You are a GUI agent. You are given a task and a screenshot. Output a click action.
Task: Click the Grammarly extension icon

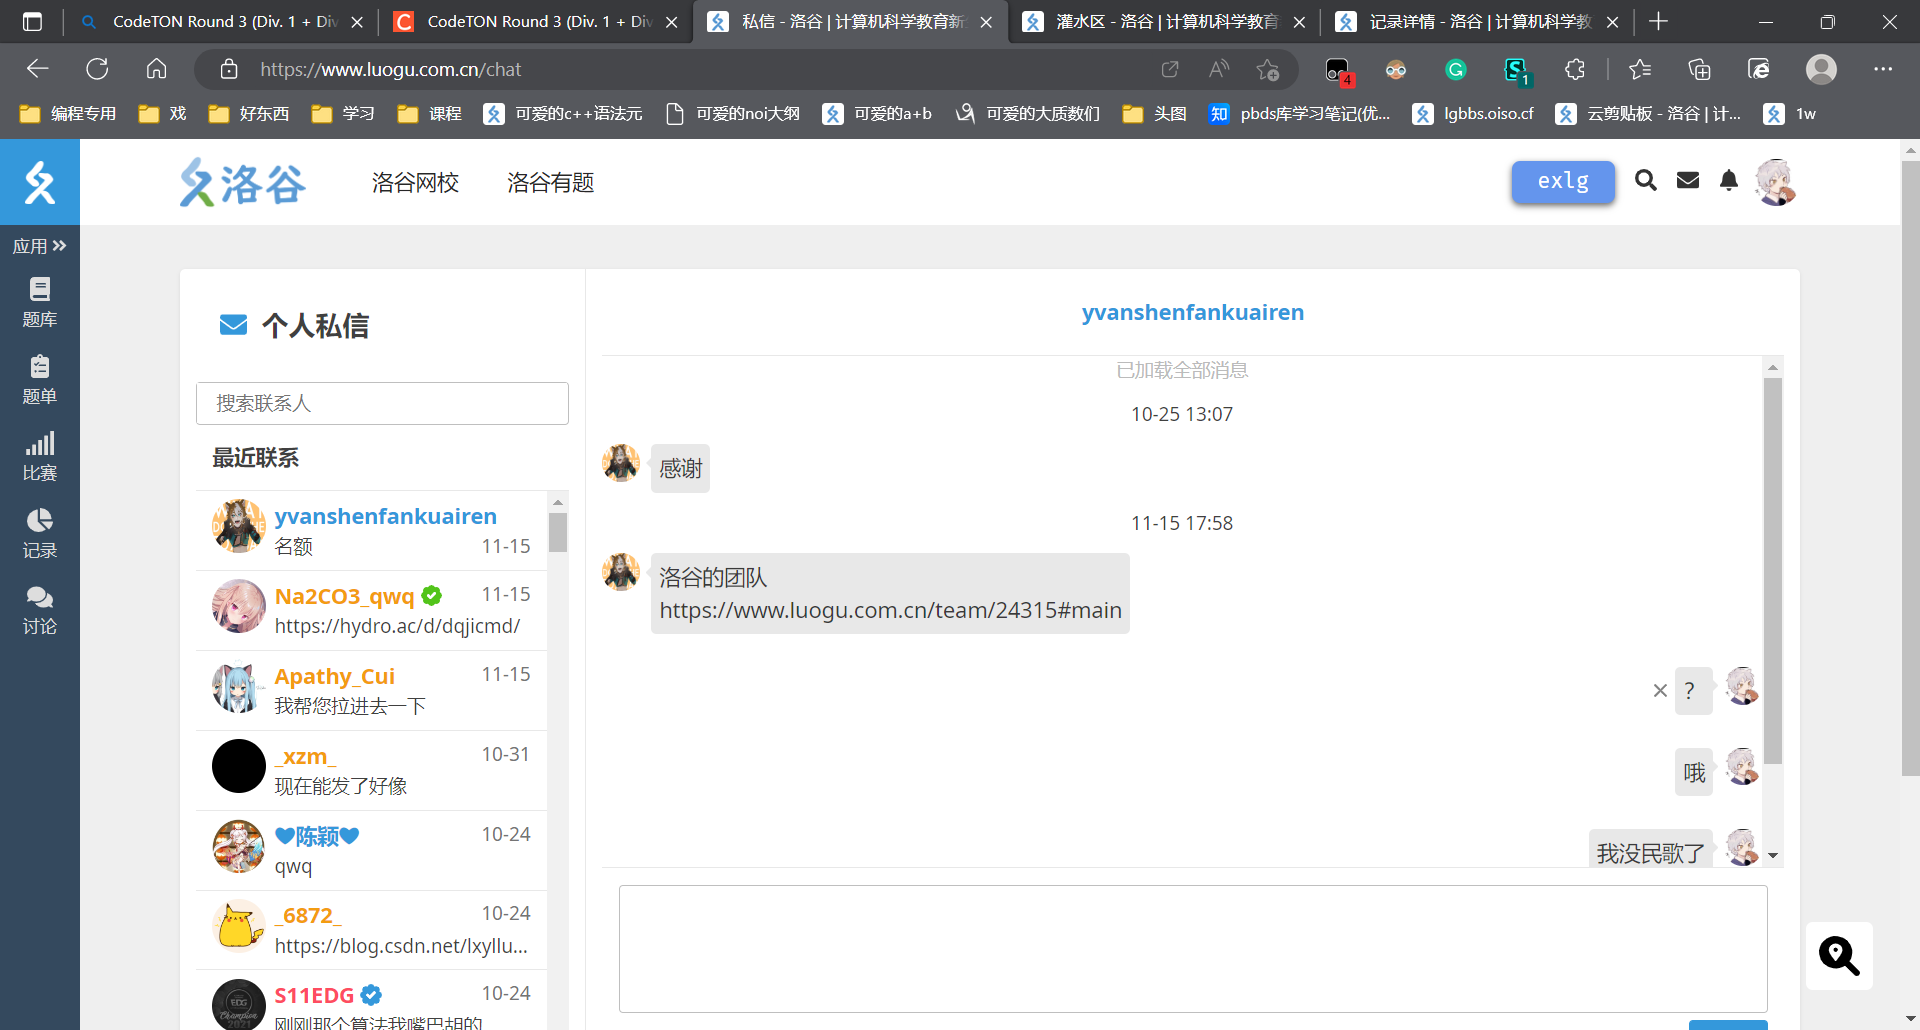tap(1456, 69)
